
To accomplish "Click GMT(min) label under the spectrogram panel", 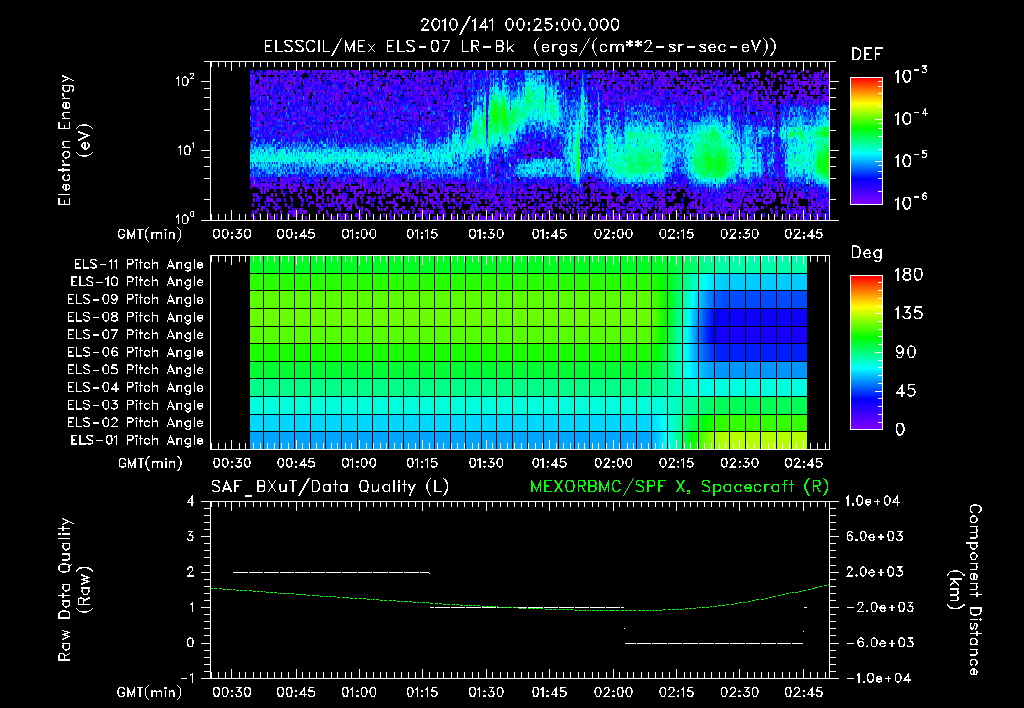I will click(150, 234).
